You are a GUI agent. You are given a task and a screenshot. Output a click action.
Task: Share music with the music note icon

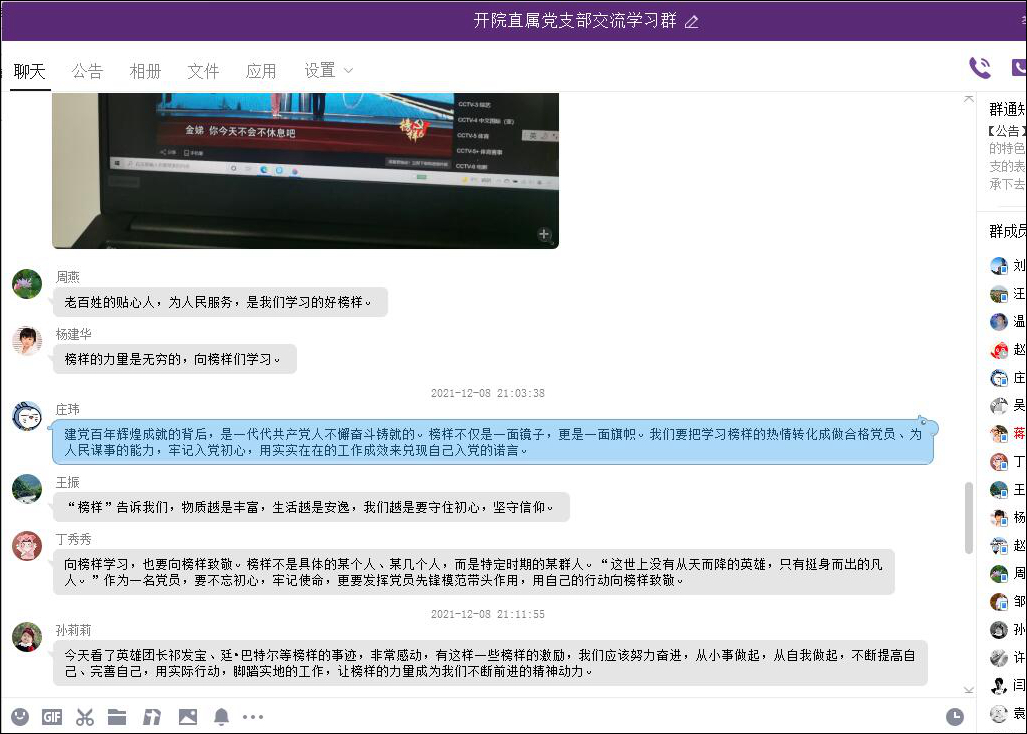(152, 717)
